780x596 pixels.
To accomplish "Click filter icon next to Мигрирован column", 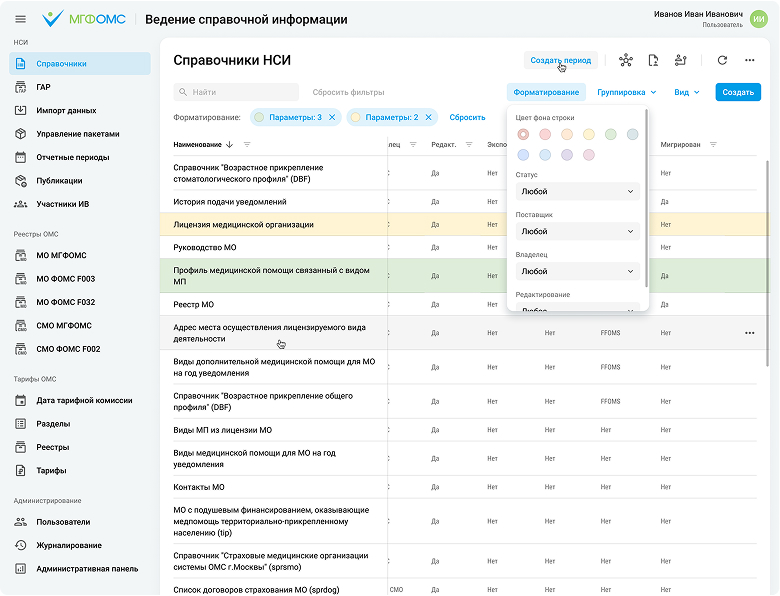I will (x=713, y=144).
